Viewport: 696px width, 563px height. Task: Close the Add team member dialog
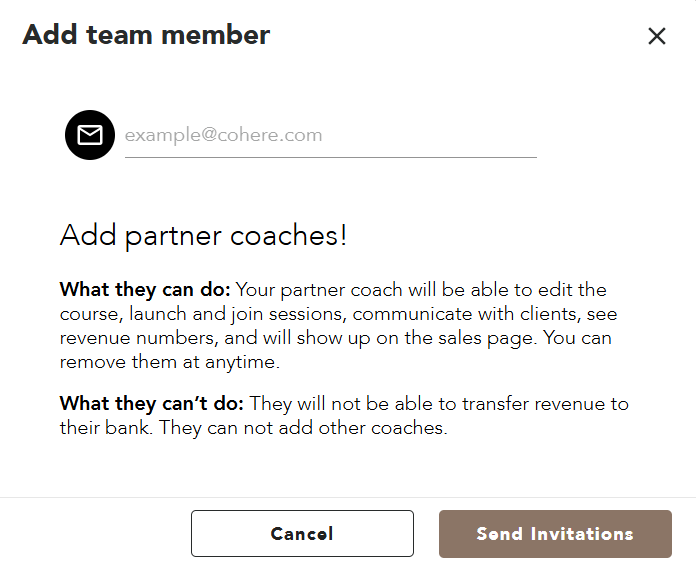pos(656,36)
